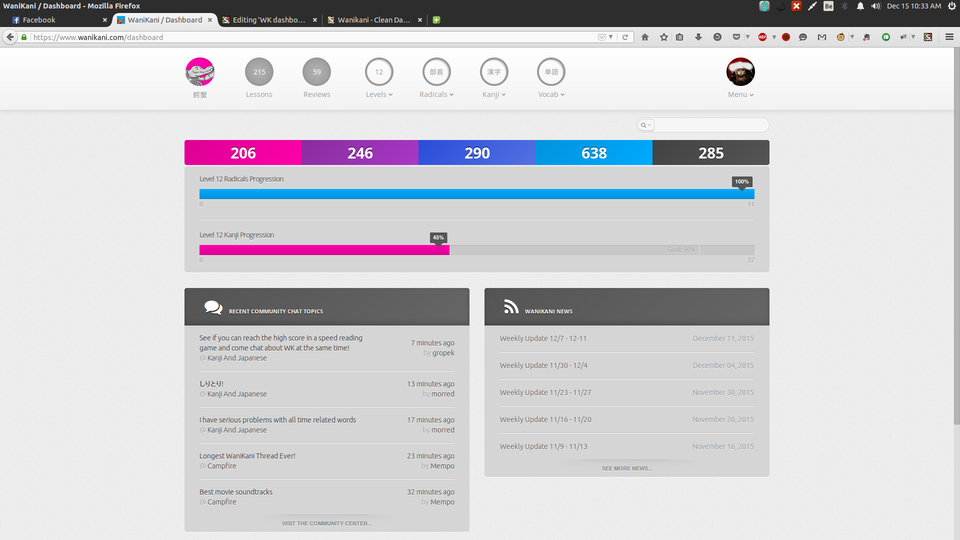Click the green circle extension icon
The height and width of the screenshot is (540, 960).
click(885, 37)
